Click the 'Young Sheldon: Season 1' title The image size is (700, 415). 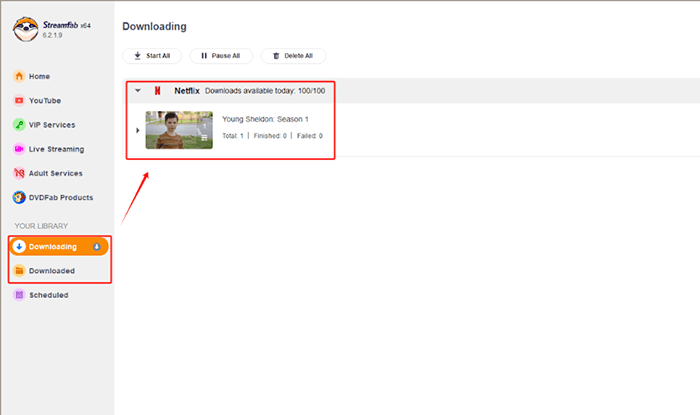click(265, 119)
